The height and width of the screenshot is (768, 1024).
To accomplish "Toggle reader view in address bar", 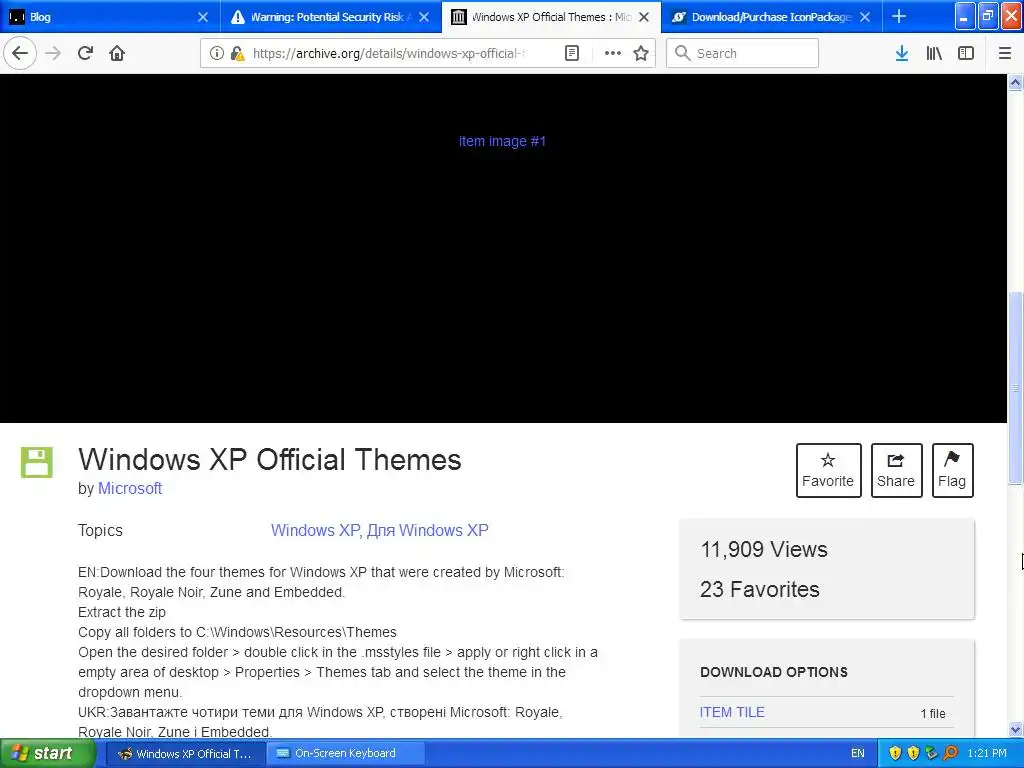I will click(571, 53).
